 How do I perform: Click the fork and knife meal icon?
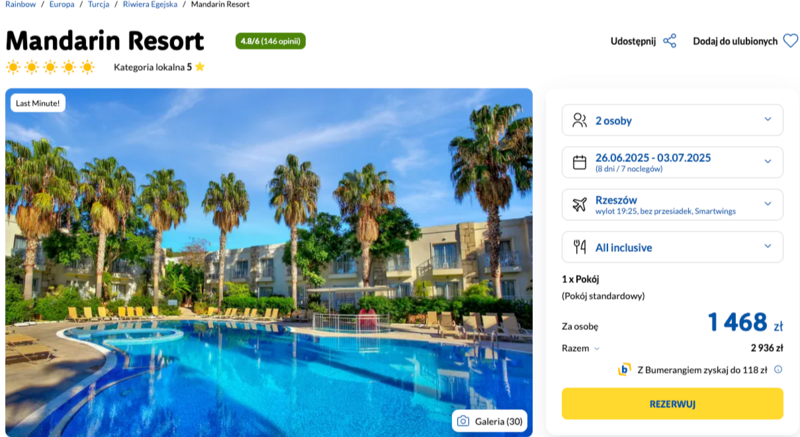(580, 247)
